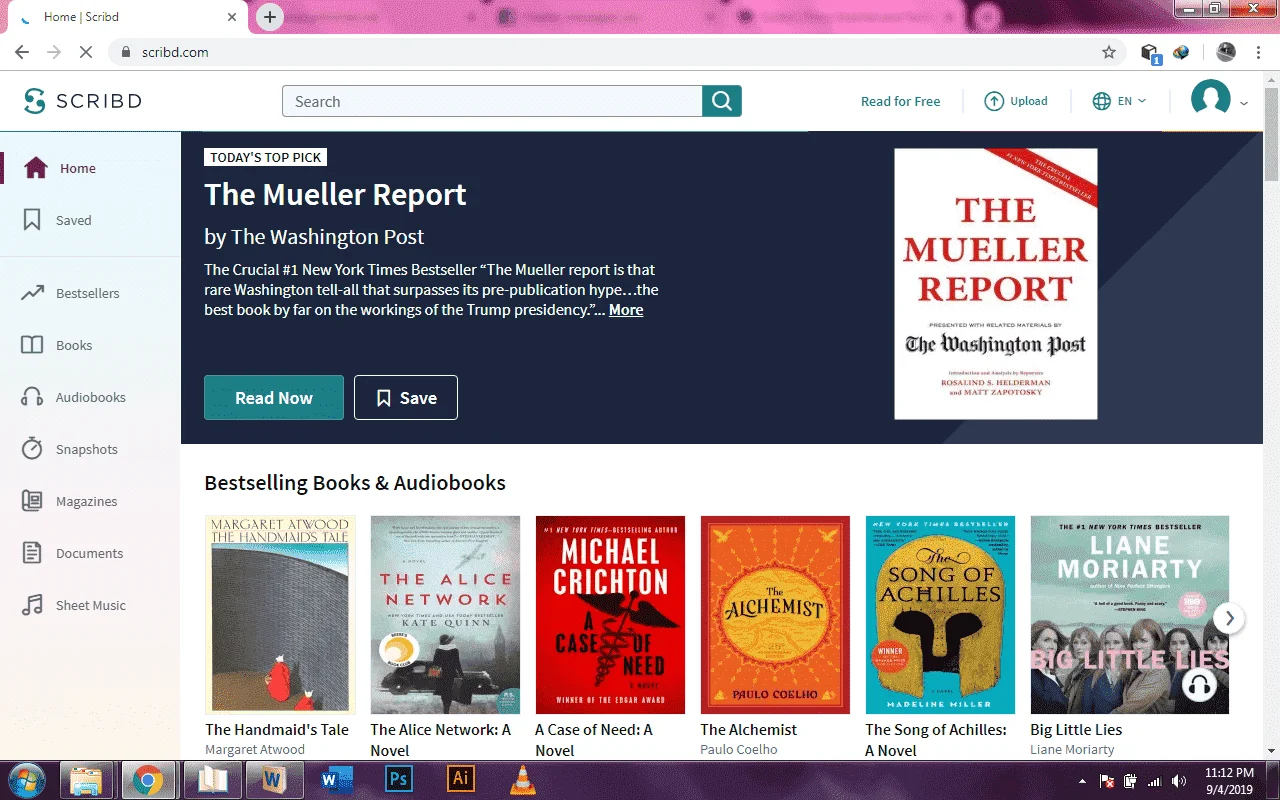Open the Windows Start menu
The height and width of the screenshot is (800, 1280).
27,780
